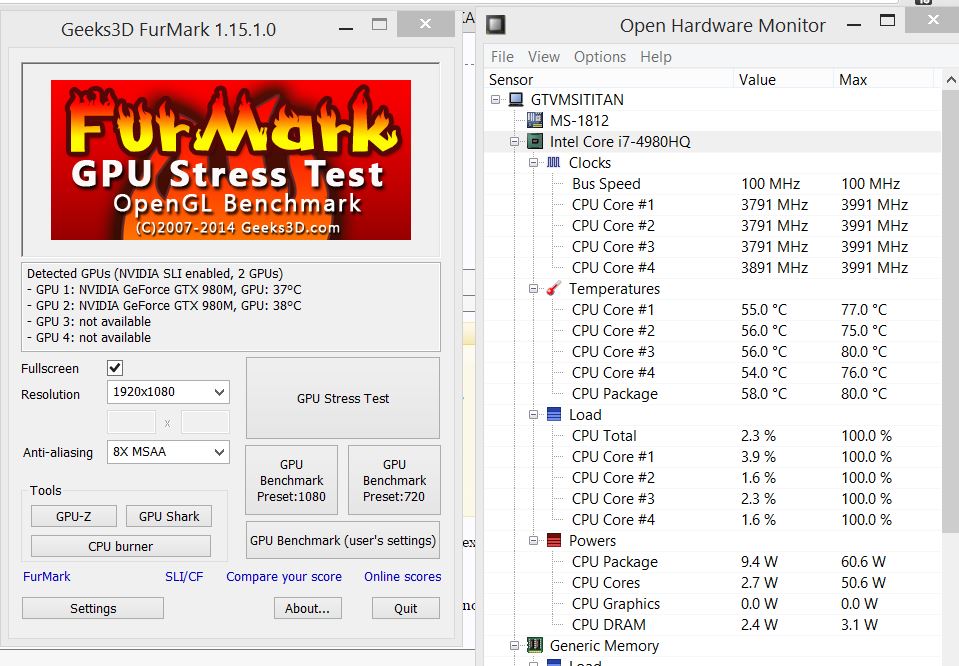Launch the GPU-Z tool
This screenshot has width=959, height=666.
click(x=73, y=516)
